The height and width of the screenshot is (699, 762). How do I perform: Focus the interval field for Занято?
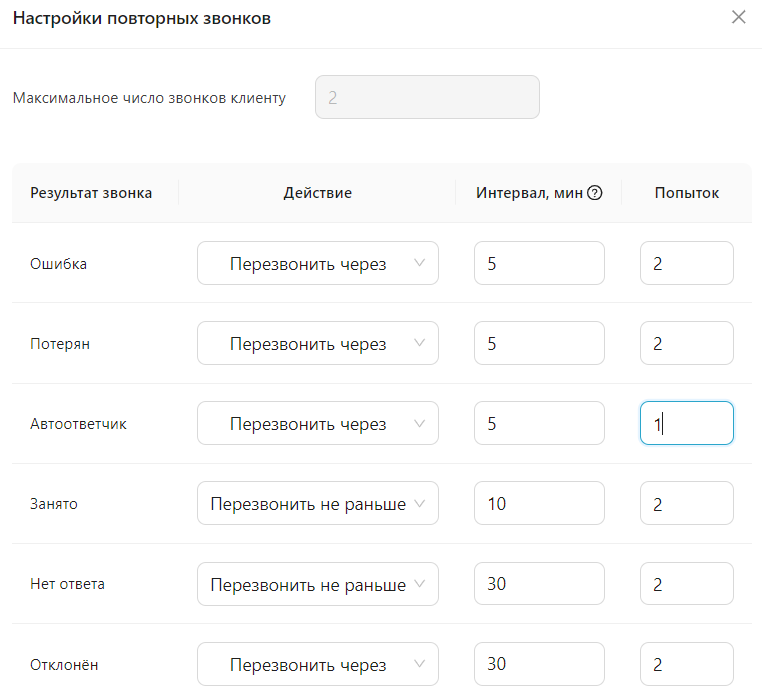[539, 503]
